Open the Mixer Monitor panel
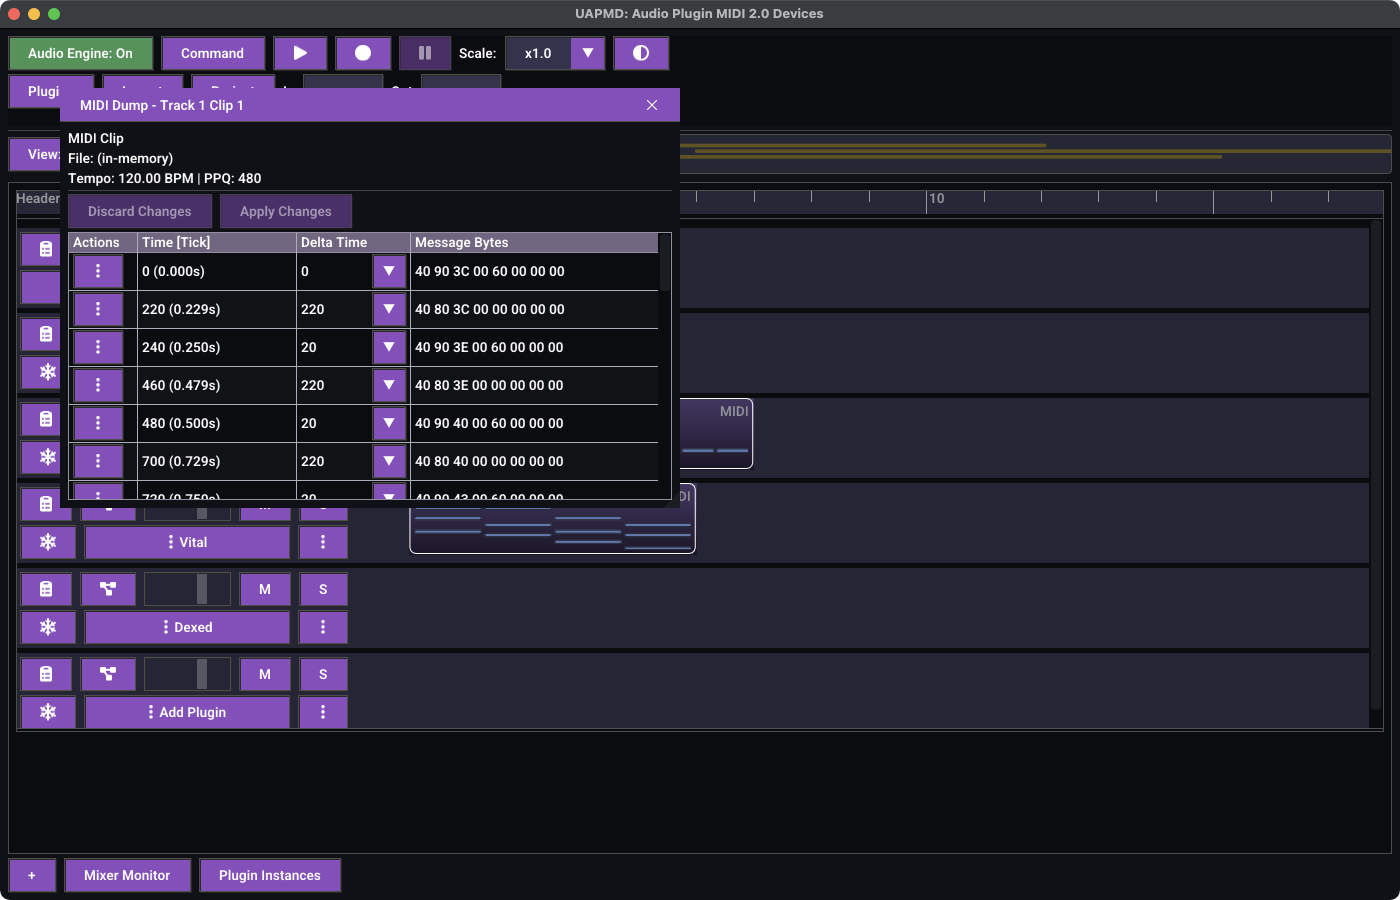Image resolution: width=1400 pixels, height=900 pixels. click(127, 875)
